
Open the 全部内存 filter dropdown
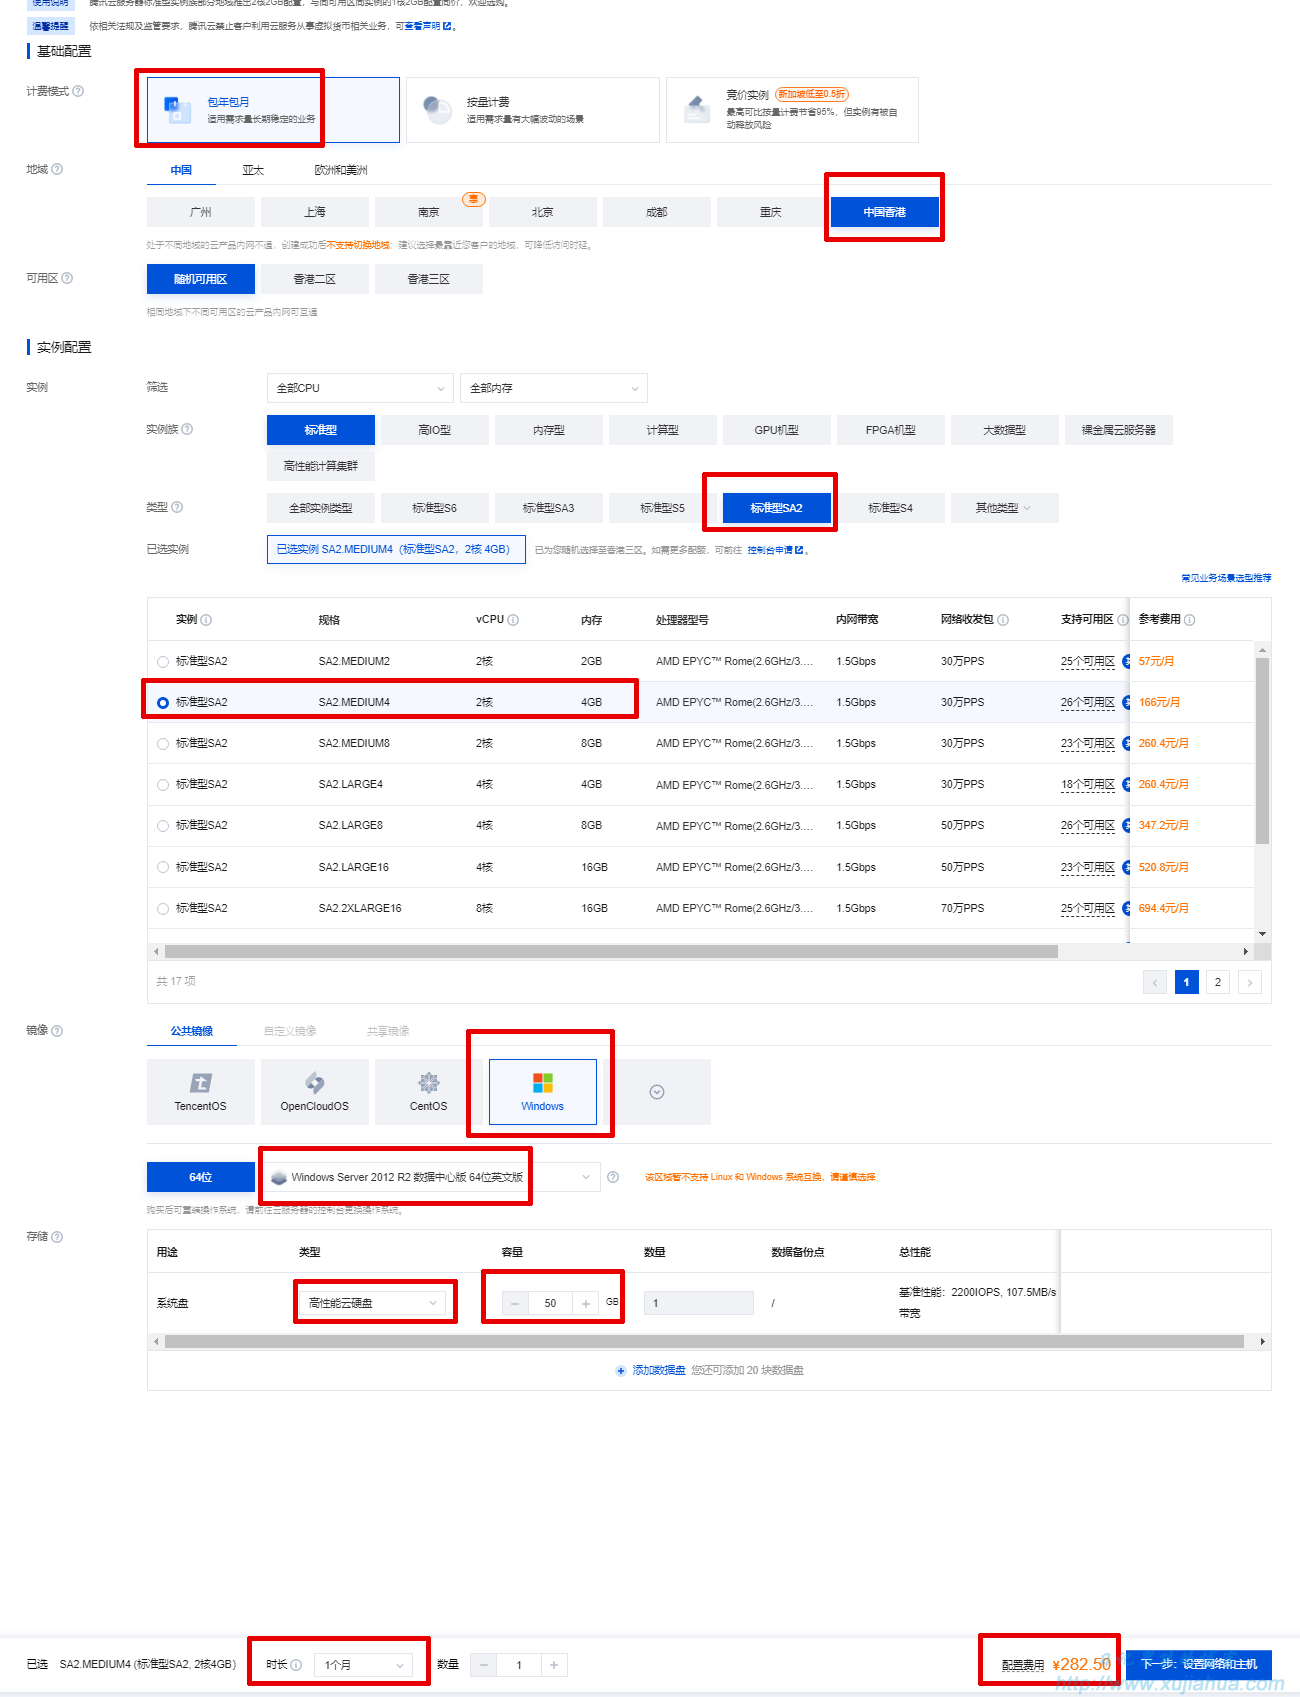click(x=554, y=388)
